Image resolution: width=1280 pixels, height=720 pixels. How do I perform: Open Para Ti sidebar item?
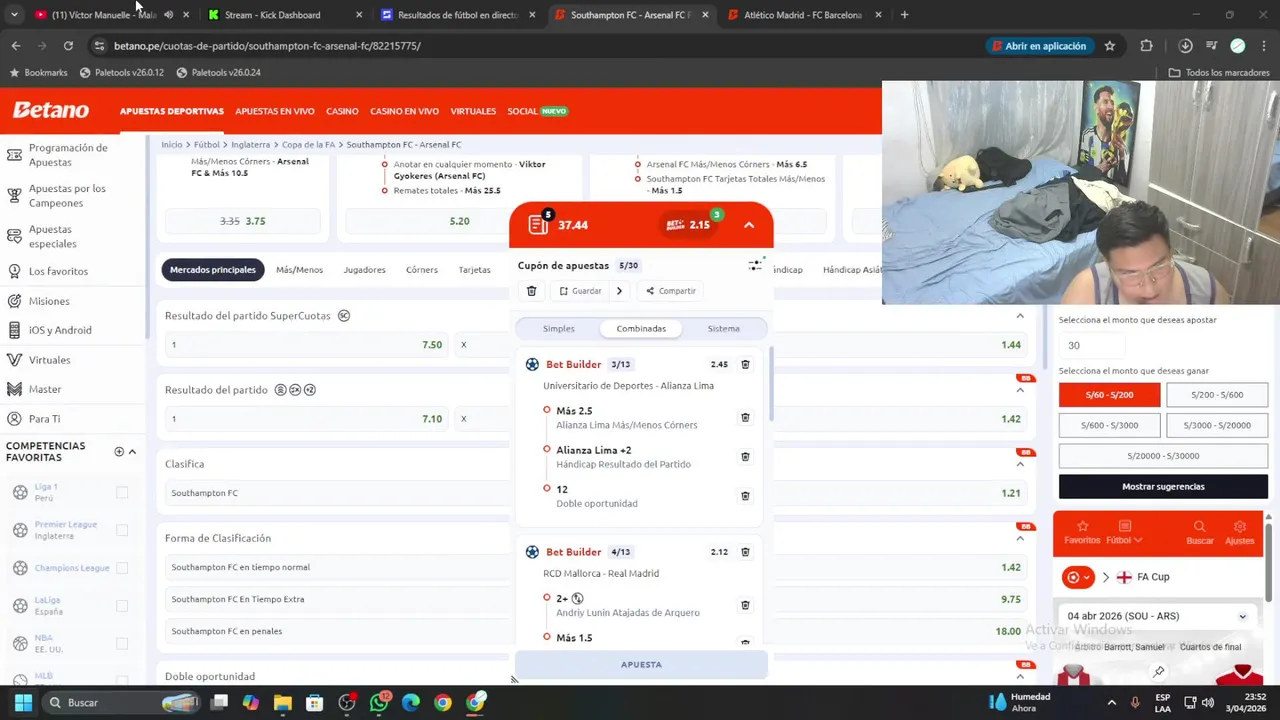coord(44,419)
